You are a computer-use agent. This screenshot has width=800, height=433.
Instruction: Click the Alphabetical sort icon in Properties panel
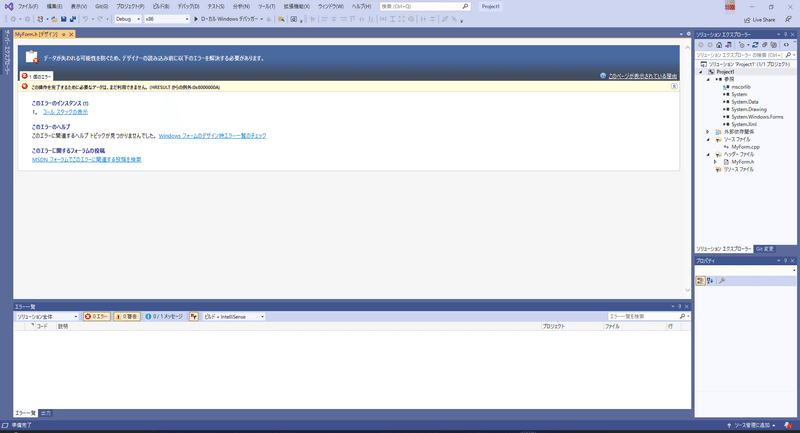pos(710,281)
